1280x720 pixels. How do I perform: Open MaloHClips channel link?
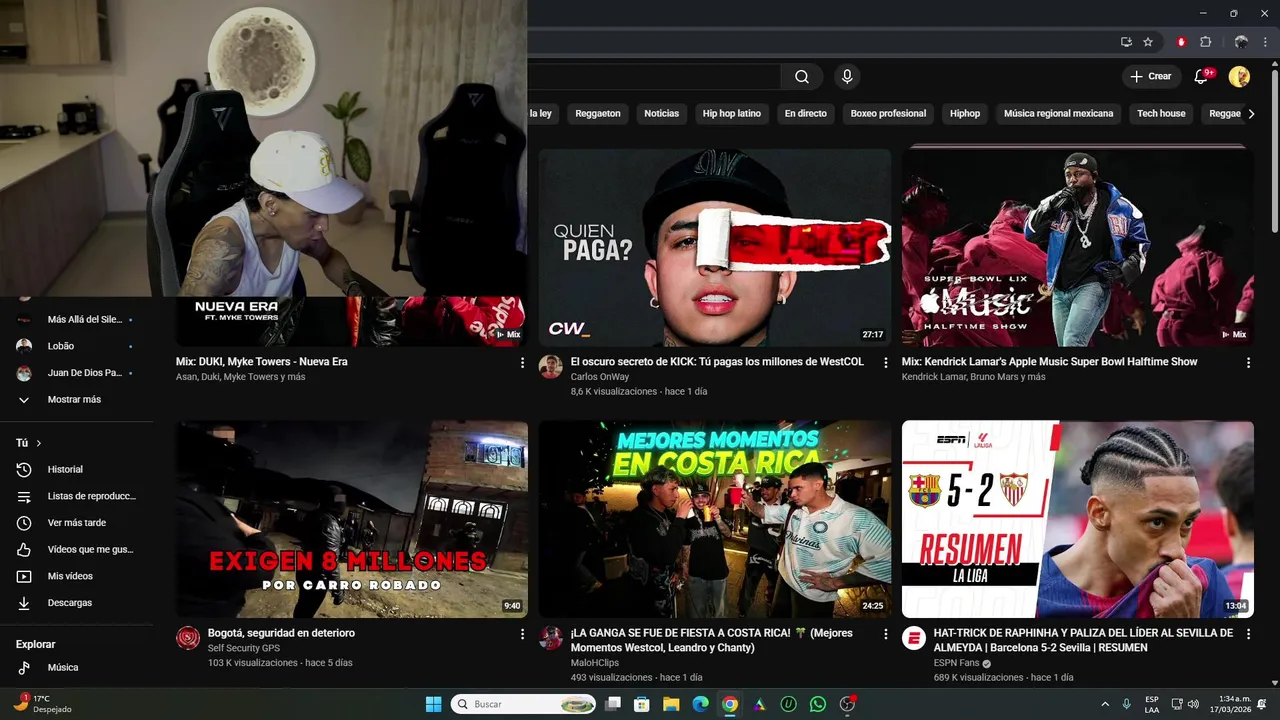coord(595,663)
